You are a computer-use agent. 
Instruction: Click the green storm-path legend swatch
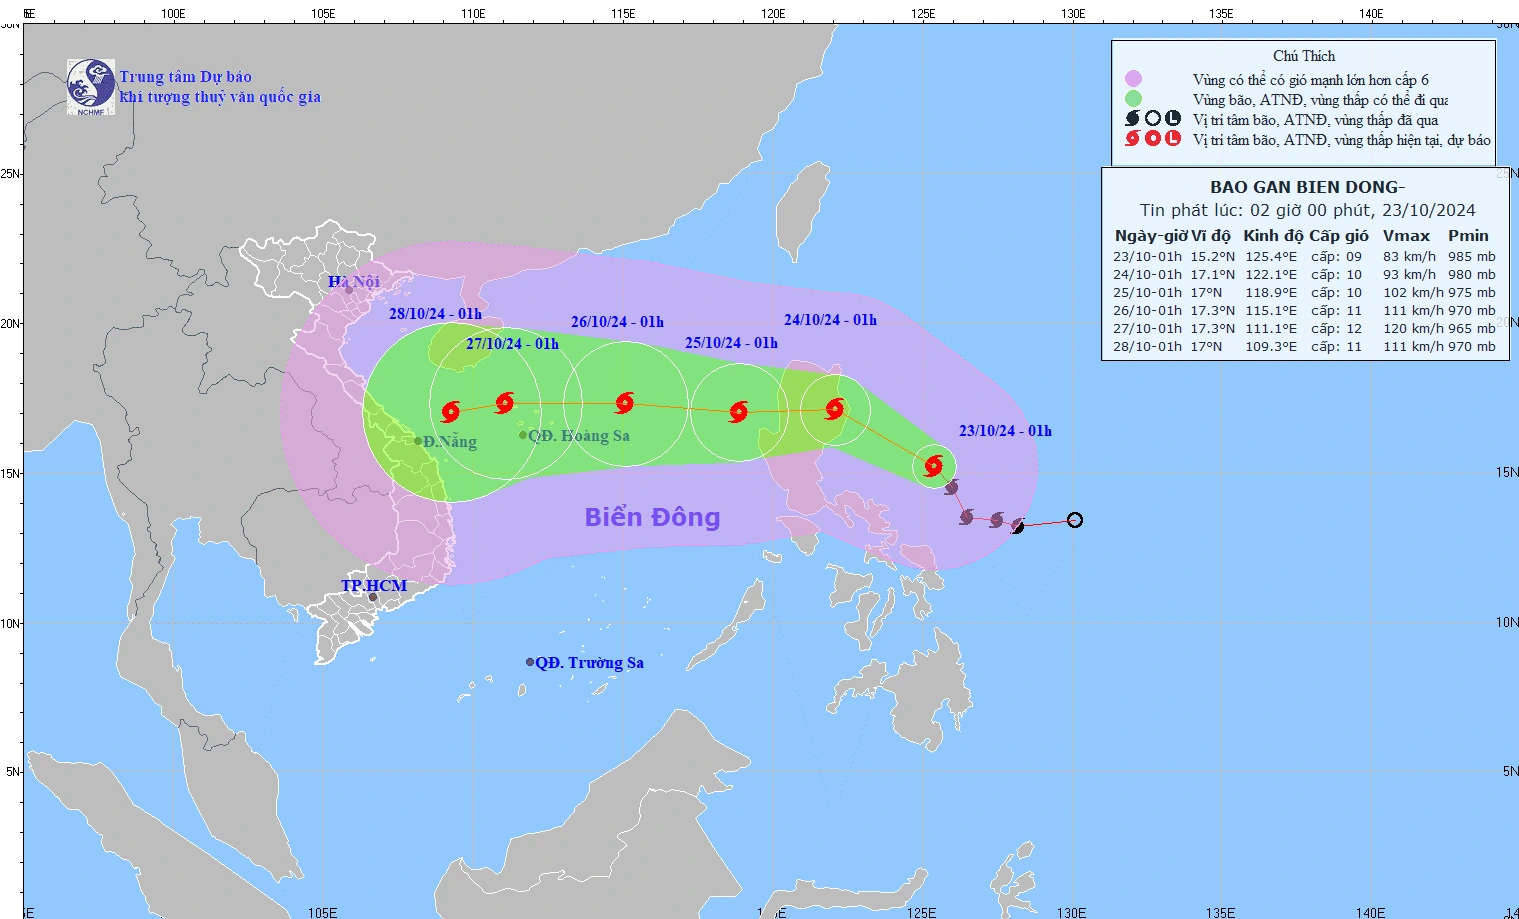[x=1133, y=98]
